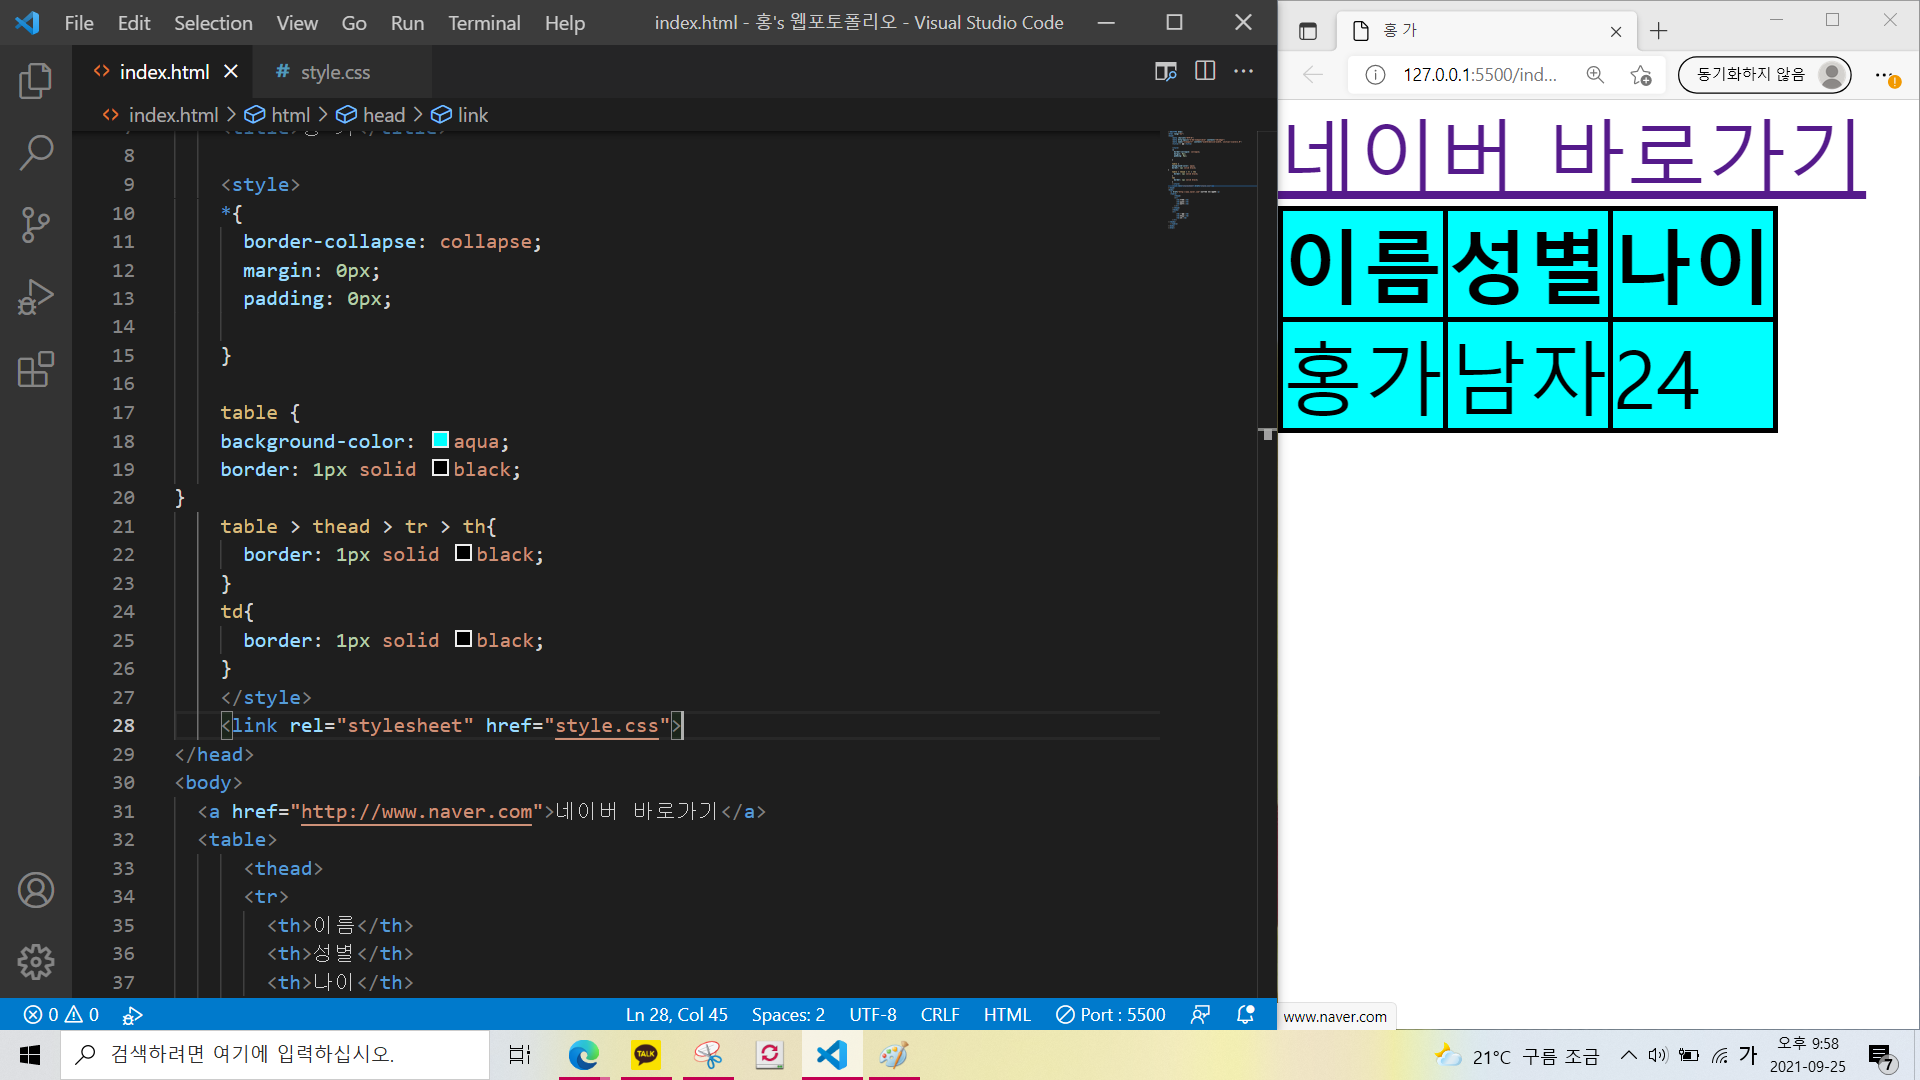Open the Explorer panel in VS Code
The image size is (1920, 1080).
[x=36, y=81]
